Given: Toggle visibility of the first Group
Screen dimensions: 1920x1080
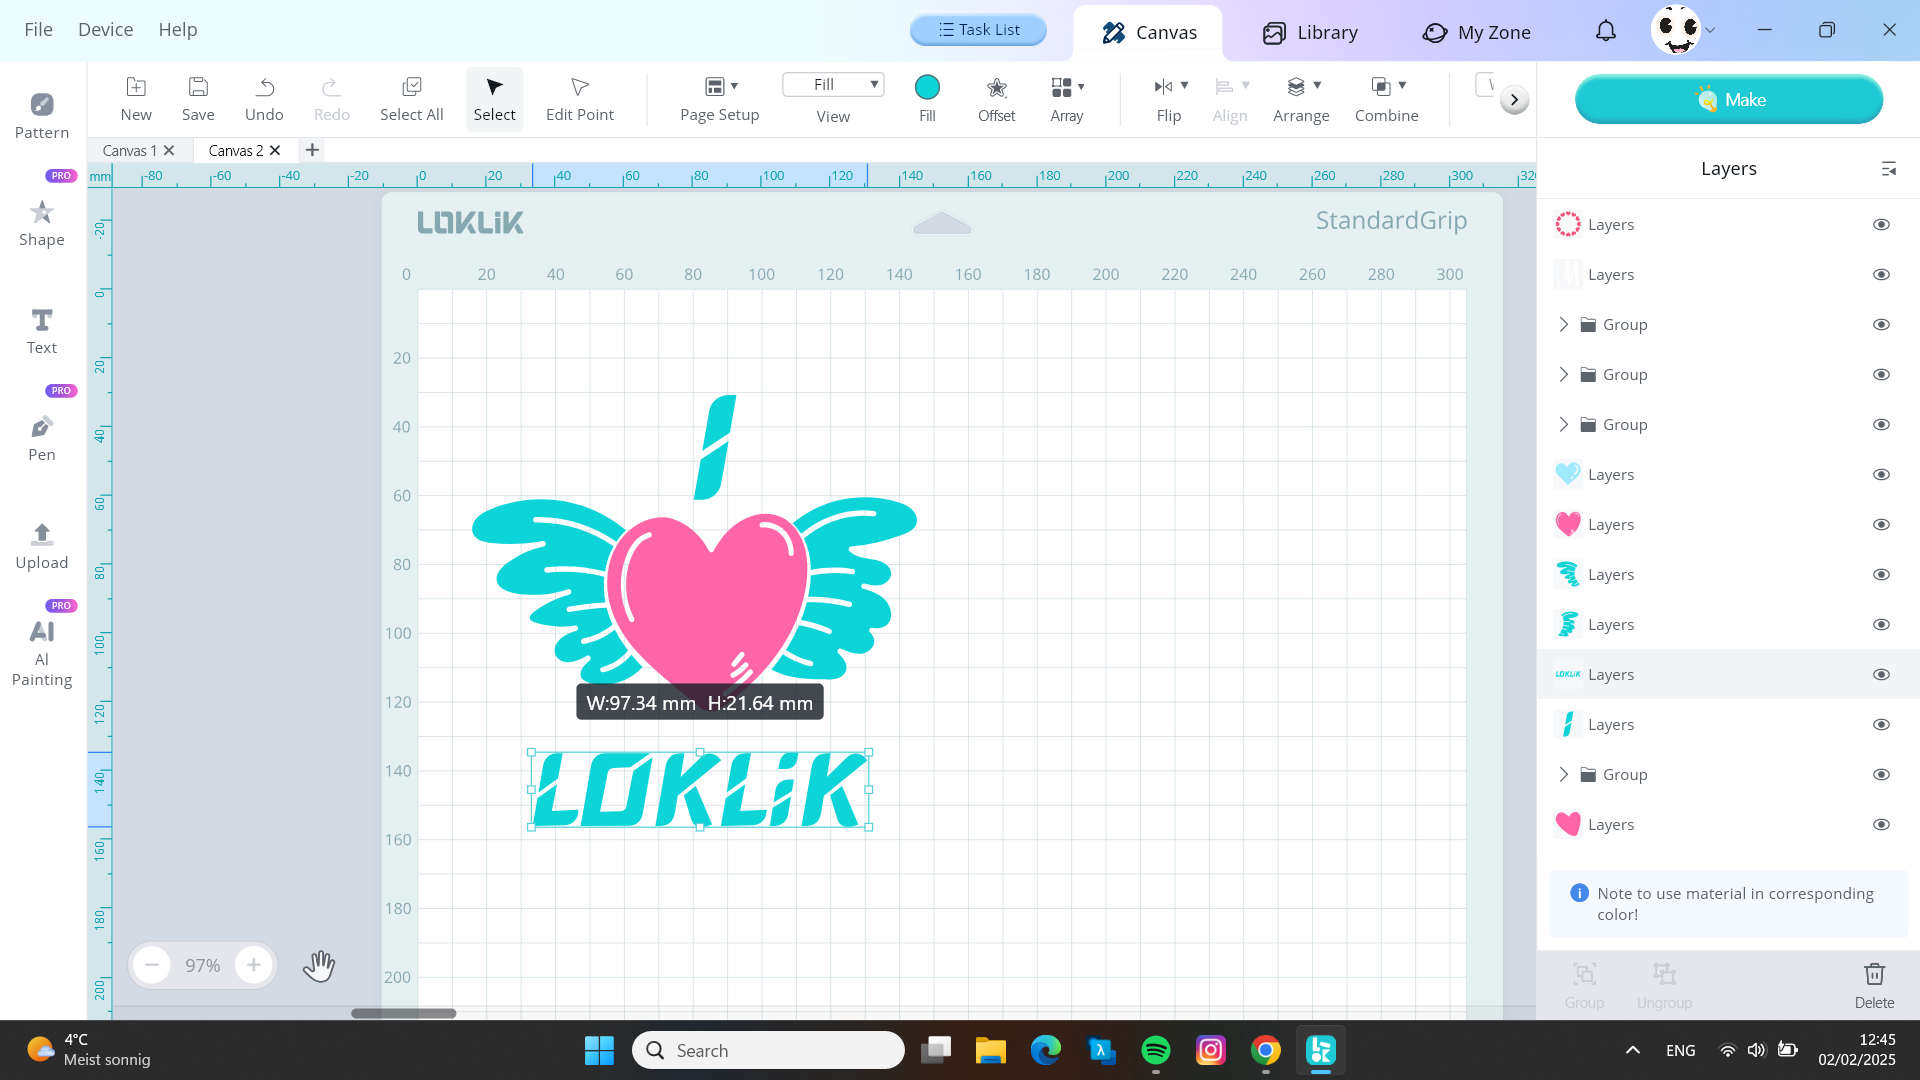Looking at the screenshot, I should (x=1881, y=325).
